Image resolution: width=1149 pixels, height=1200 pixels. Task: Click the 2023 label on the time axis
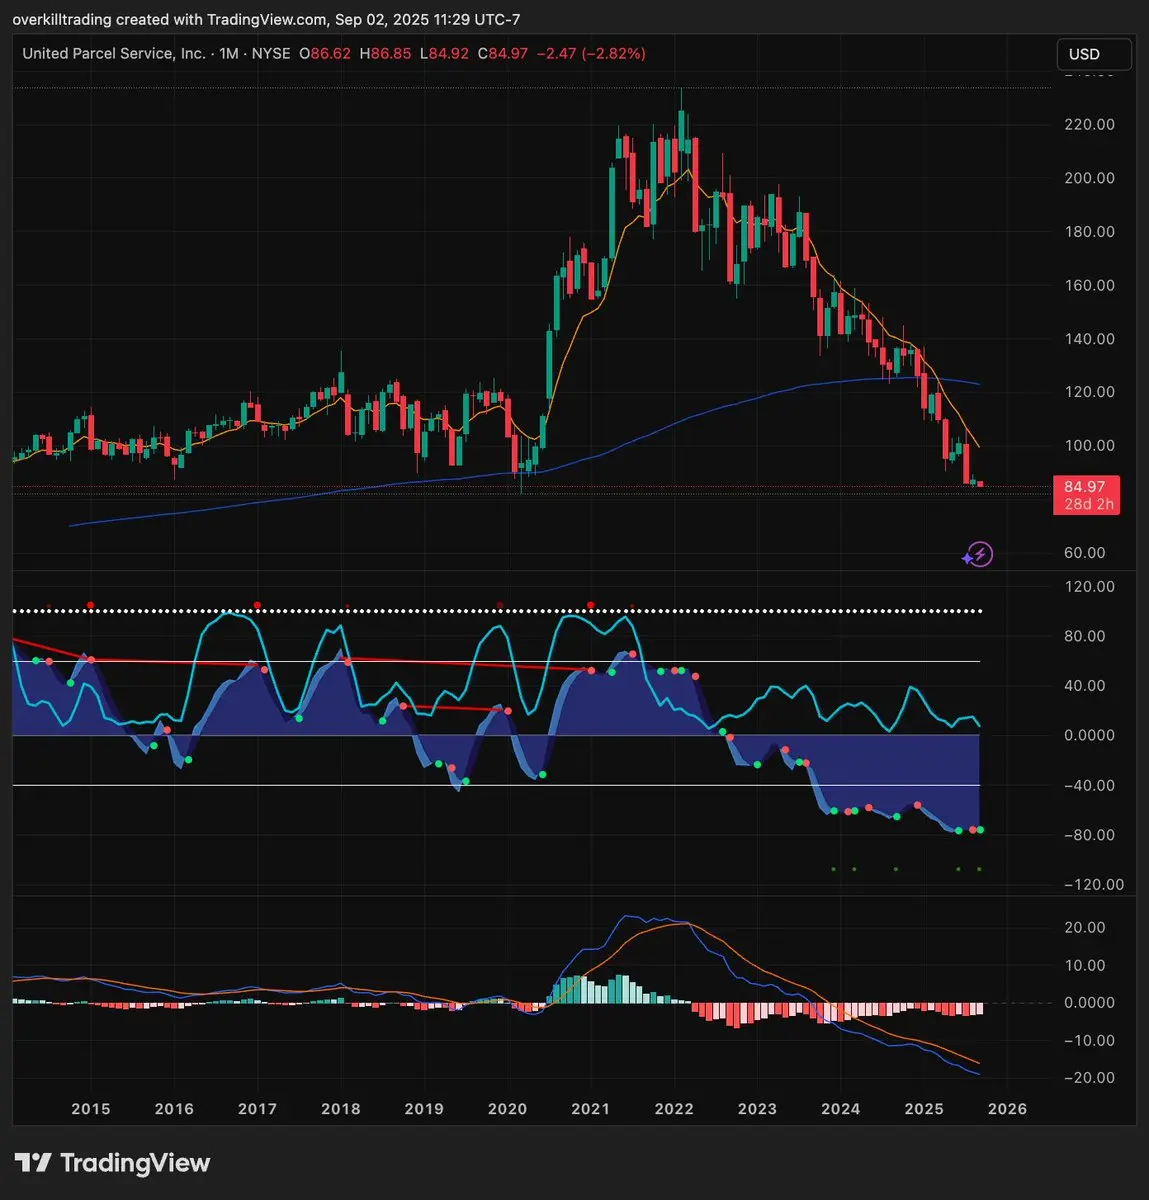click(x=757, y=1109)
